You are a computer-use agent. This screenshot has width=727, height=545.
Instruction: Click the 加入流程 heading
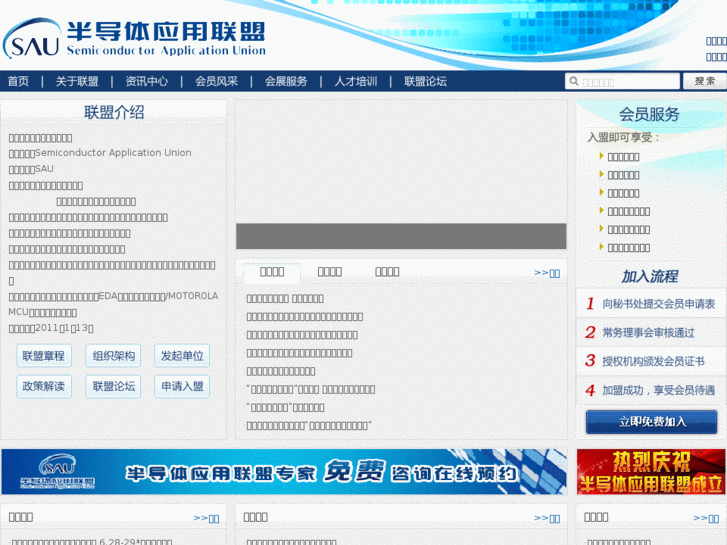[650, 276]
